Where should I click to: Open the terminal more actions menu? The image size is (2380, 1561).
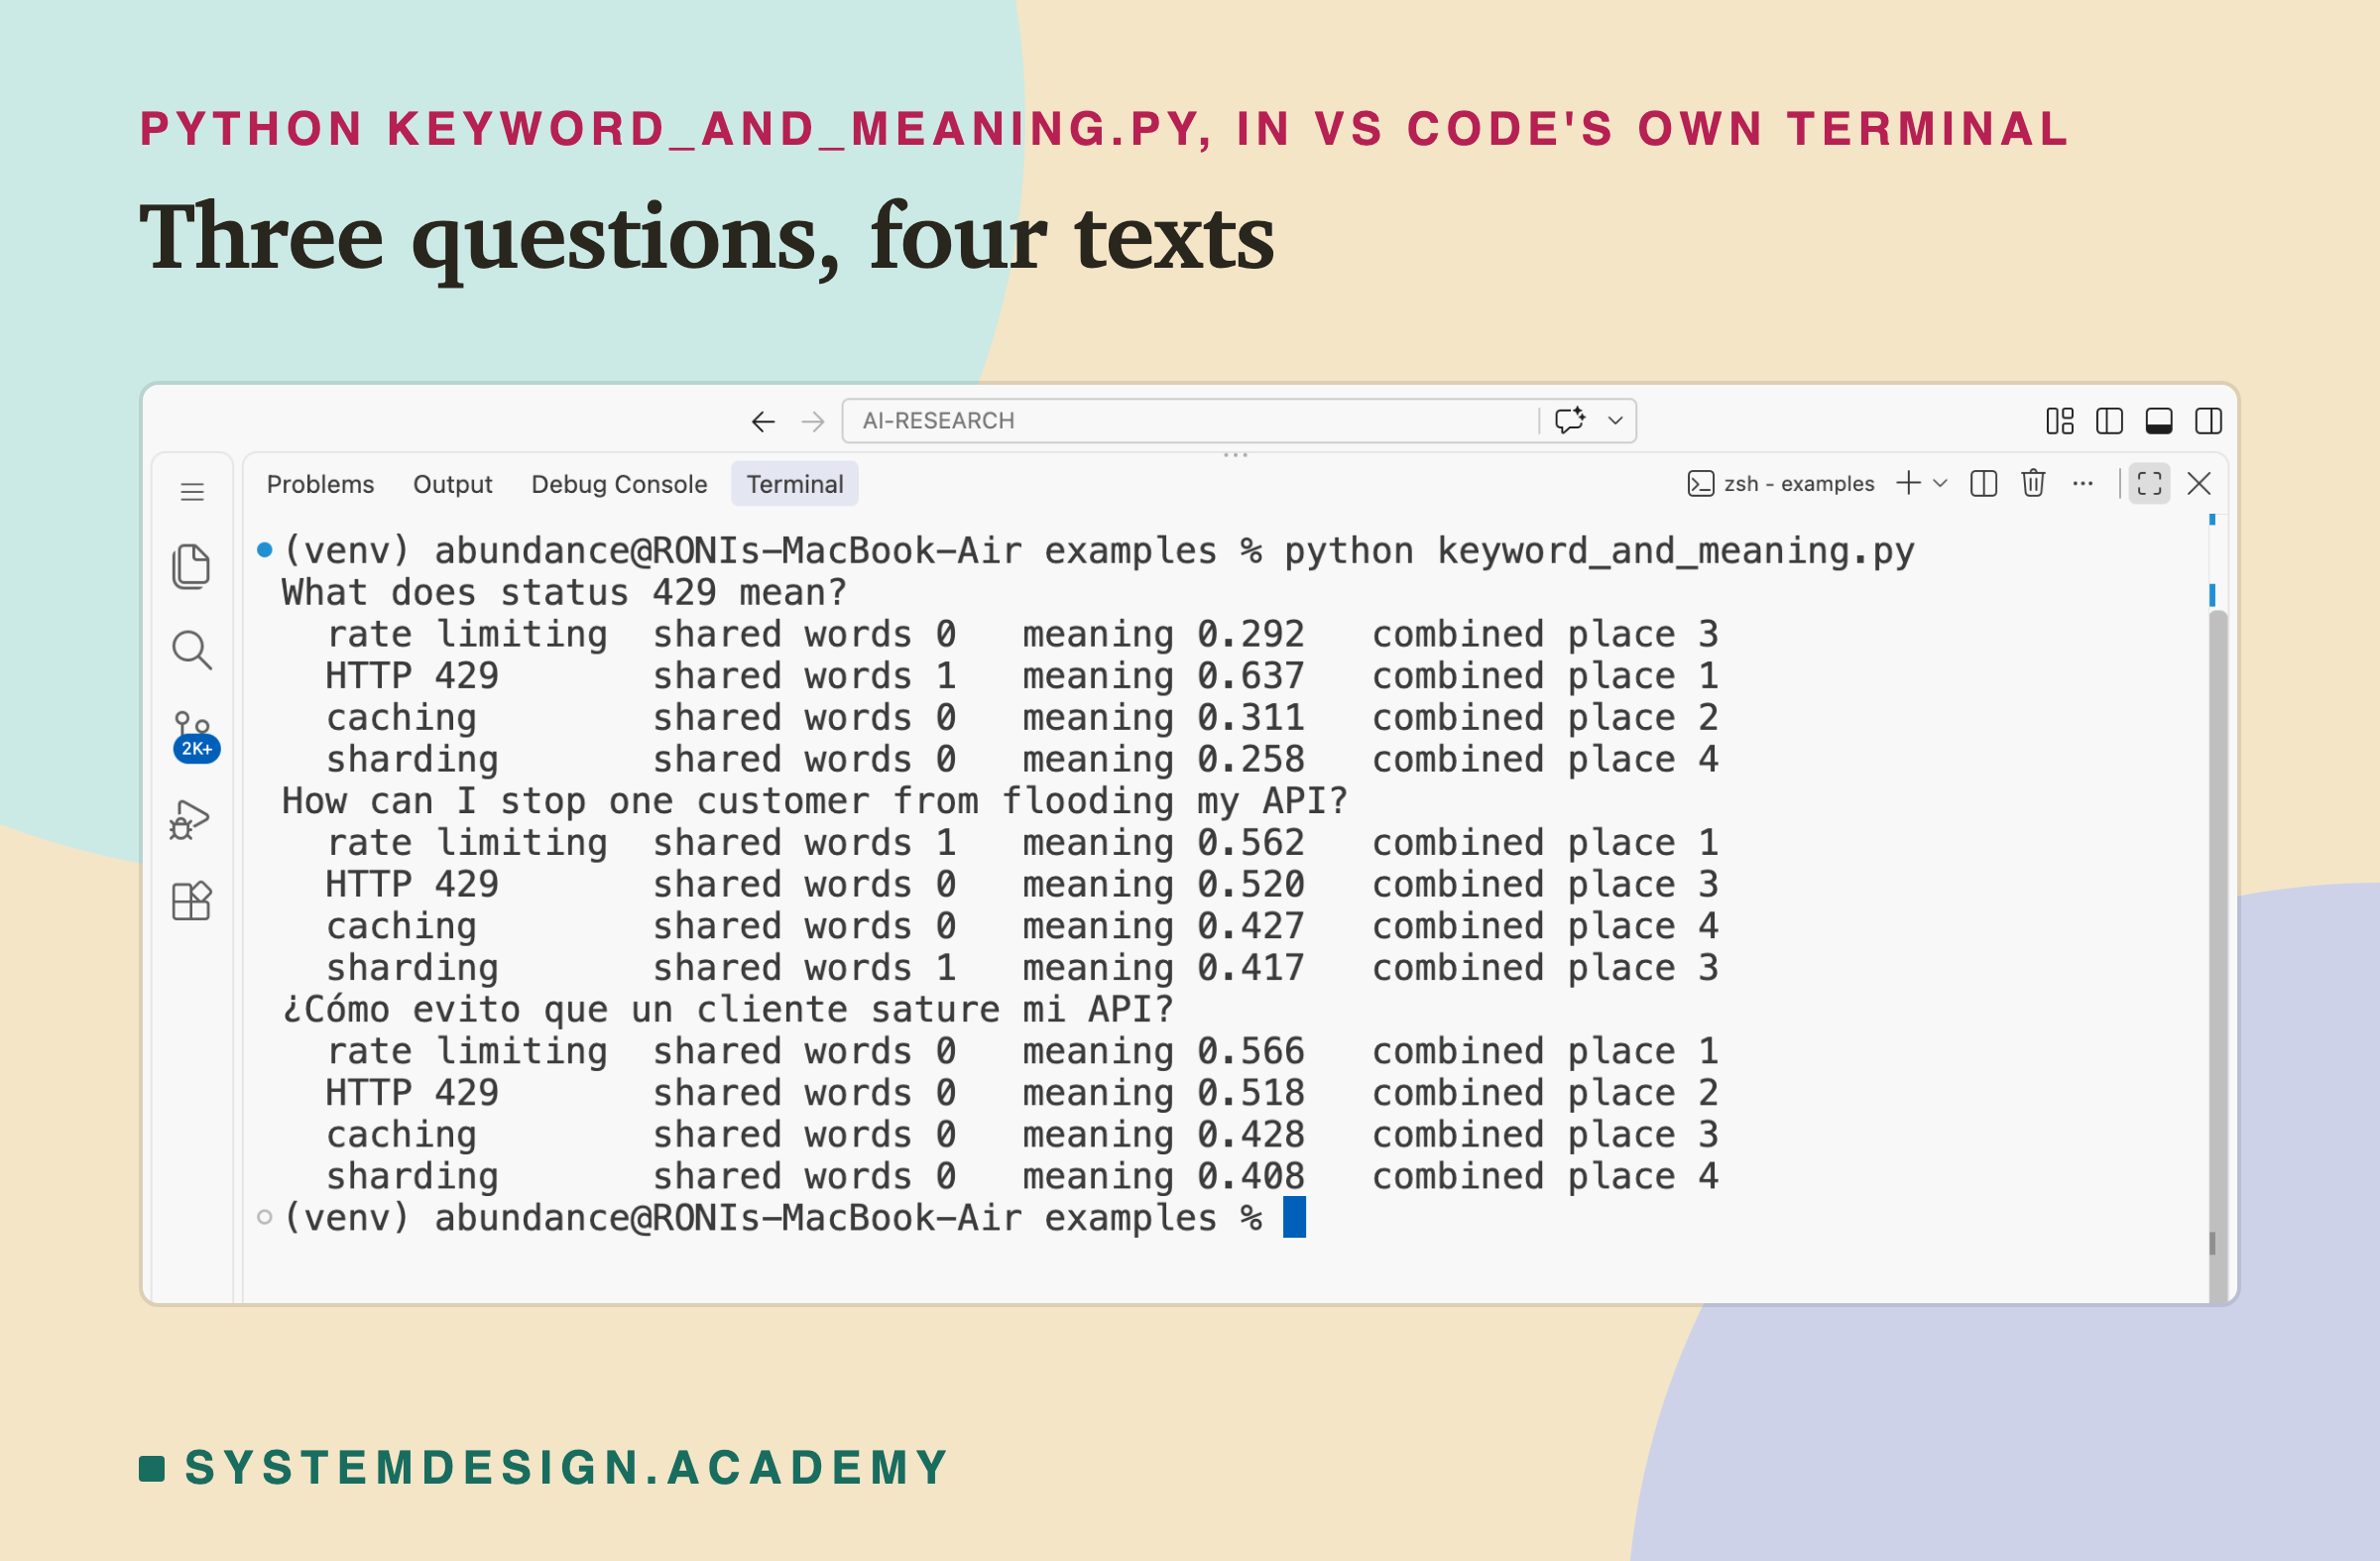(x=2083, y=483)
